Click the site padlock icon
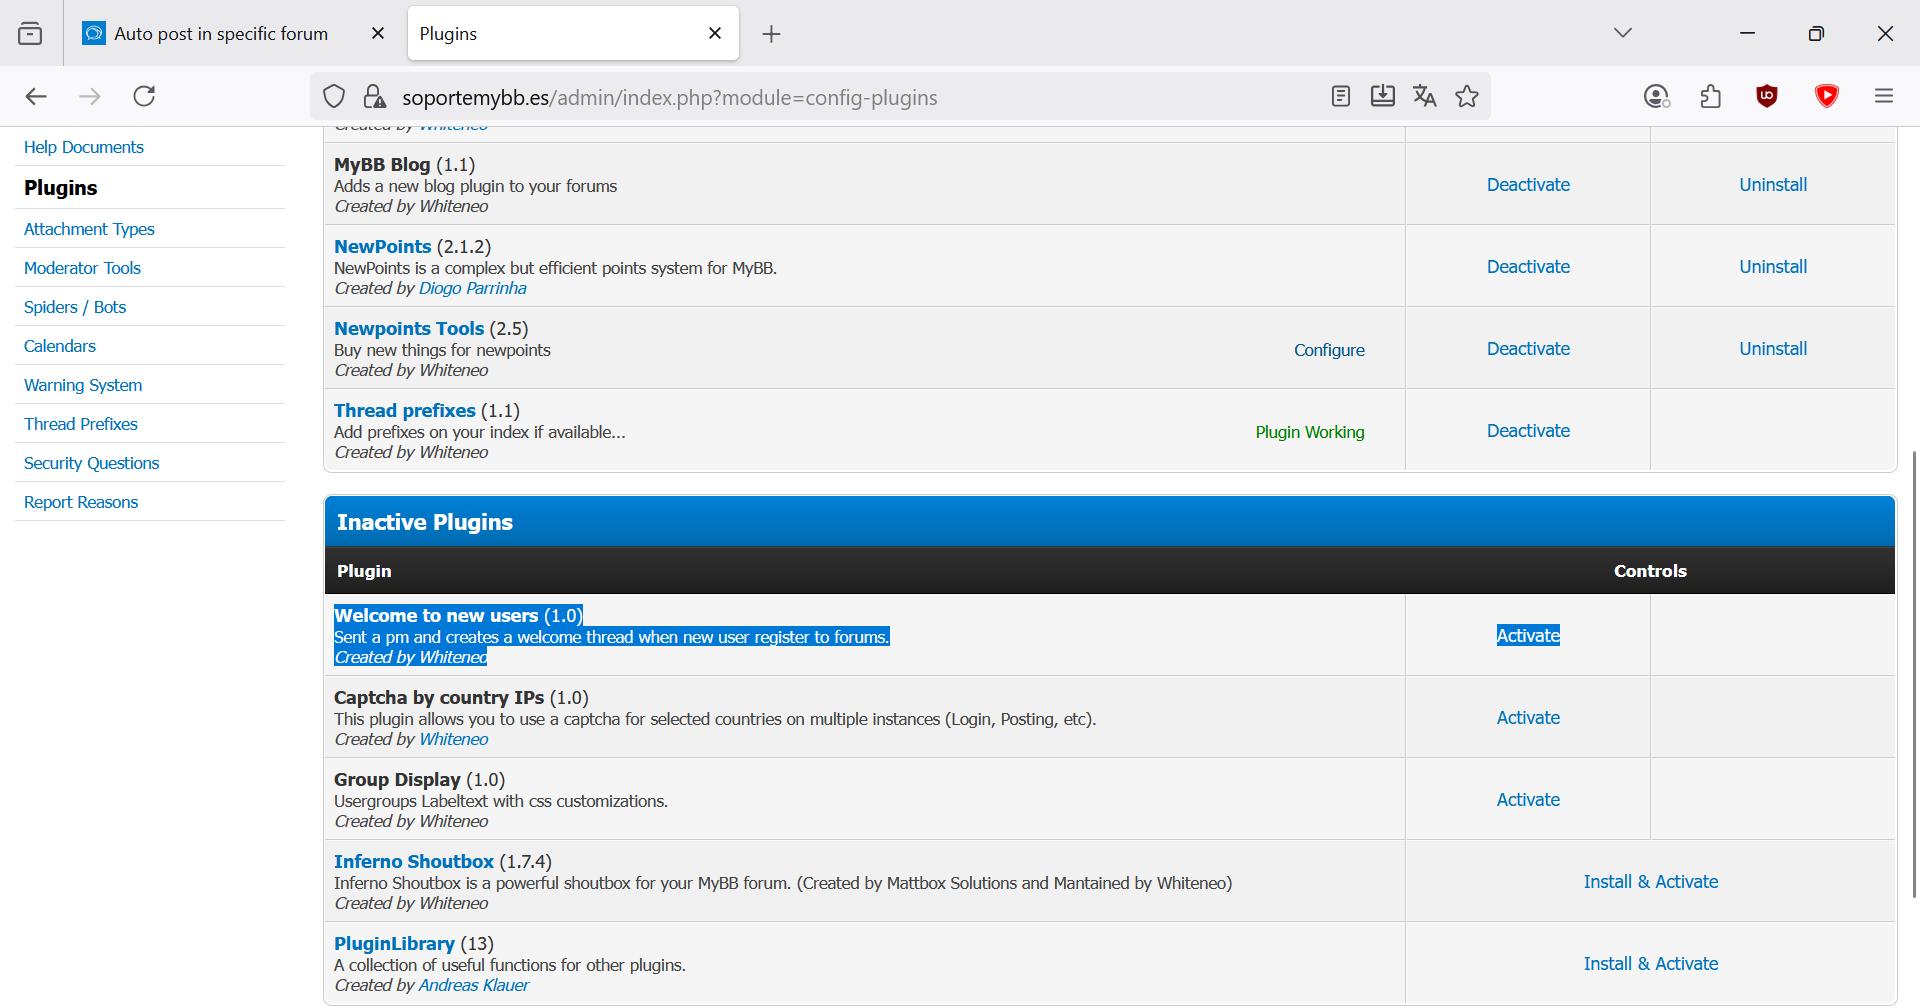 click(x=374, y=96)
